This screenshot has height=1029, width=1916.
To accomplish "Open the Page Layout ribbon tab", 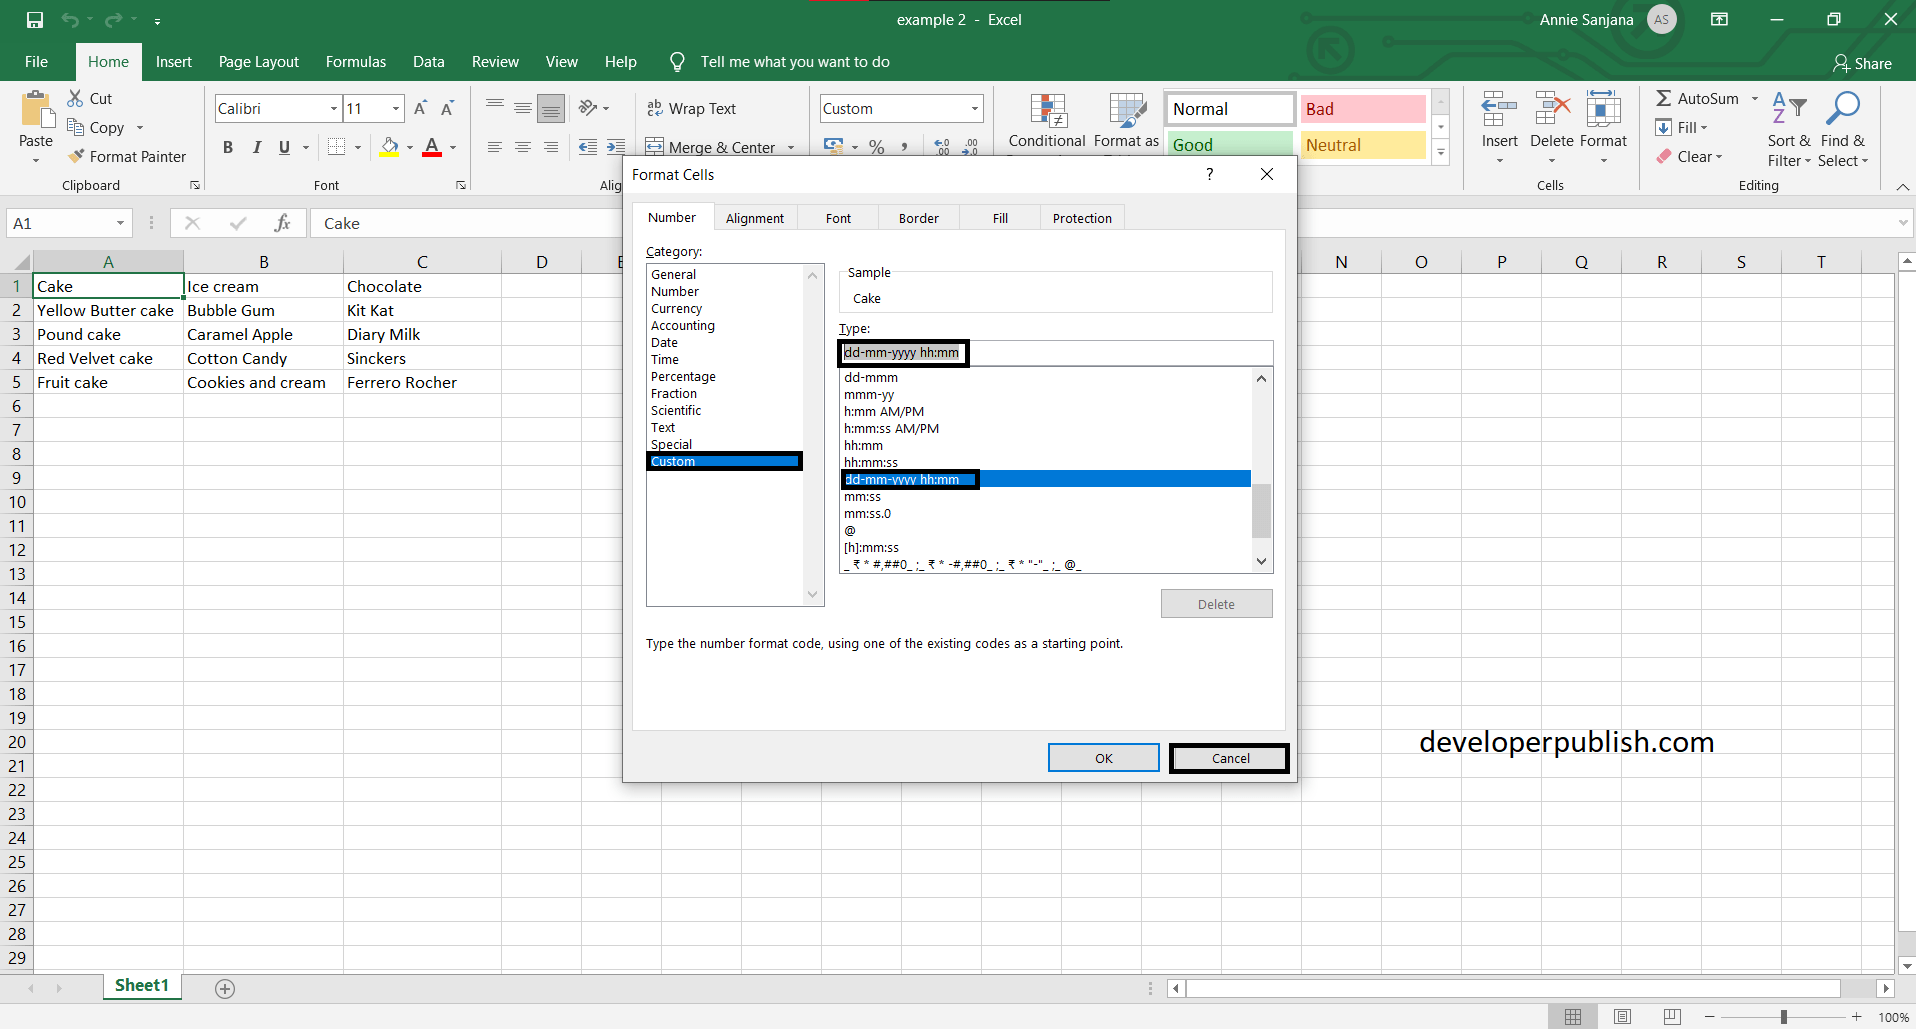I will pyautogui.click(x=259, y=62).
